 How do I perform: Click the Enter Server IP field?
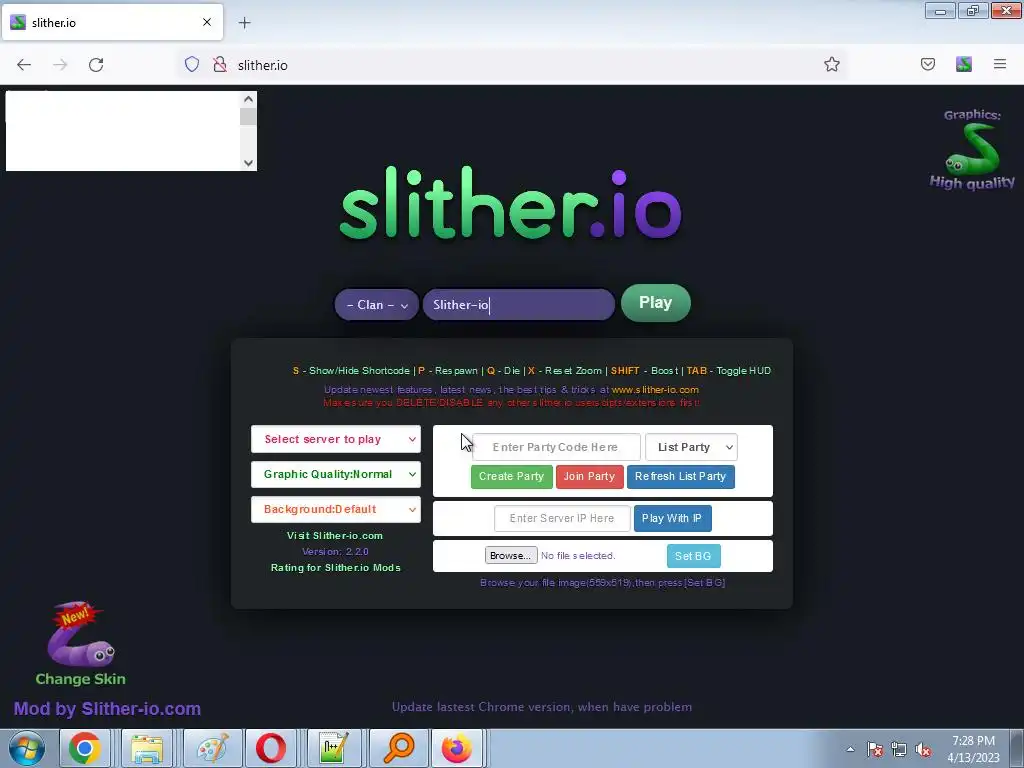coord(562,519)
